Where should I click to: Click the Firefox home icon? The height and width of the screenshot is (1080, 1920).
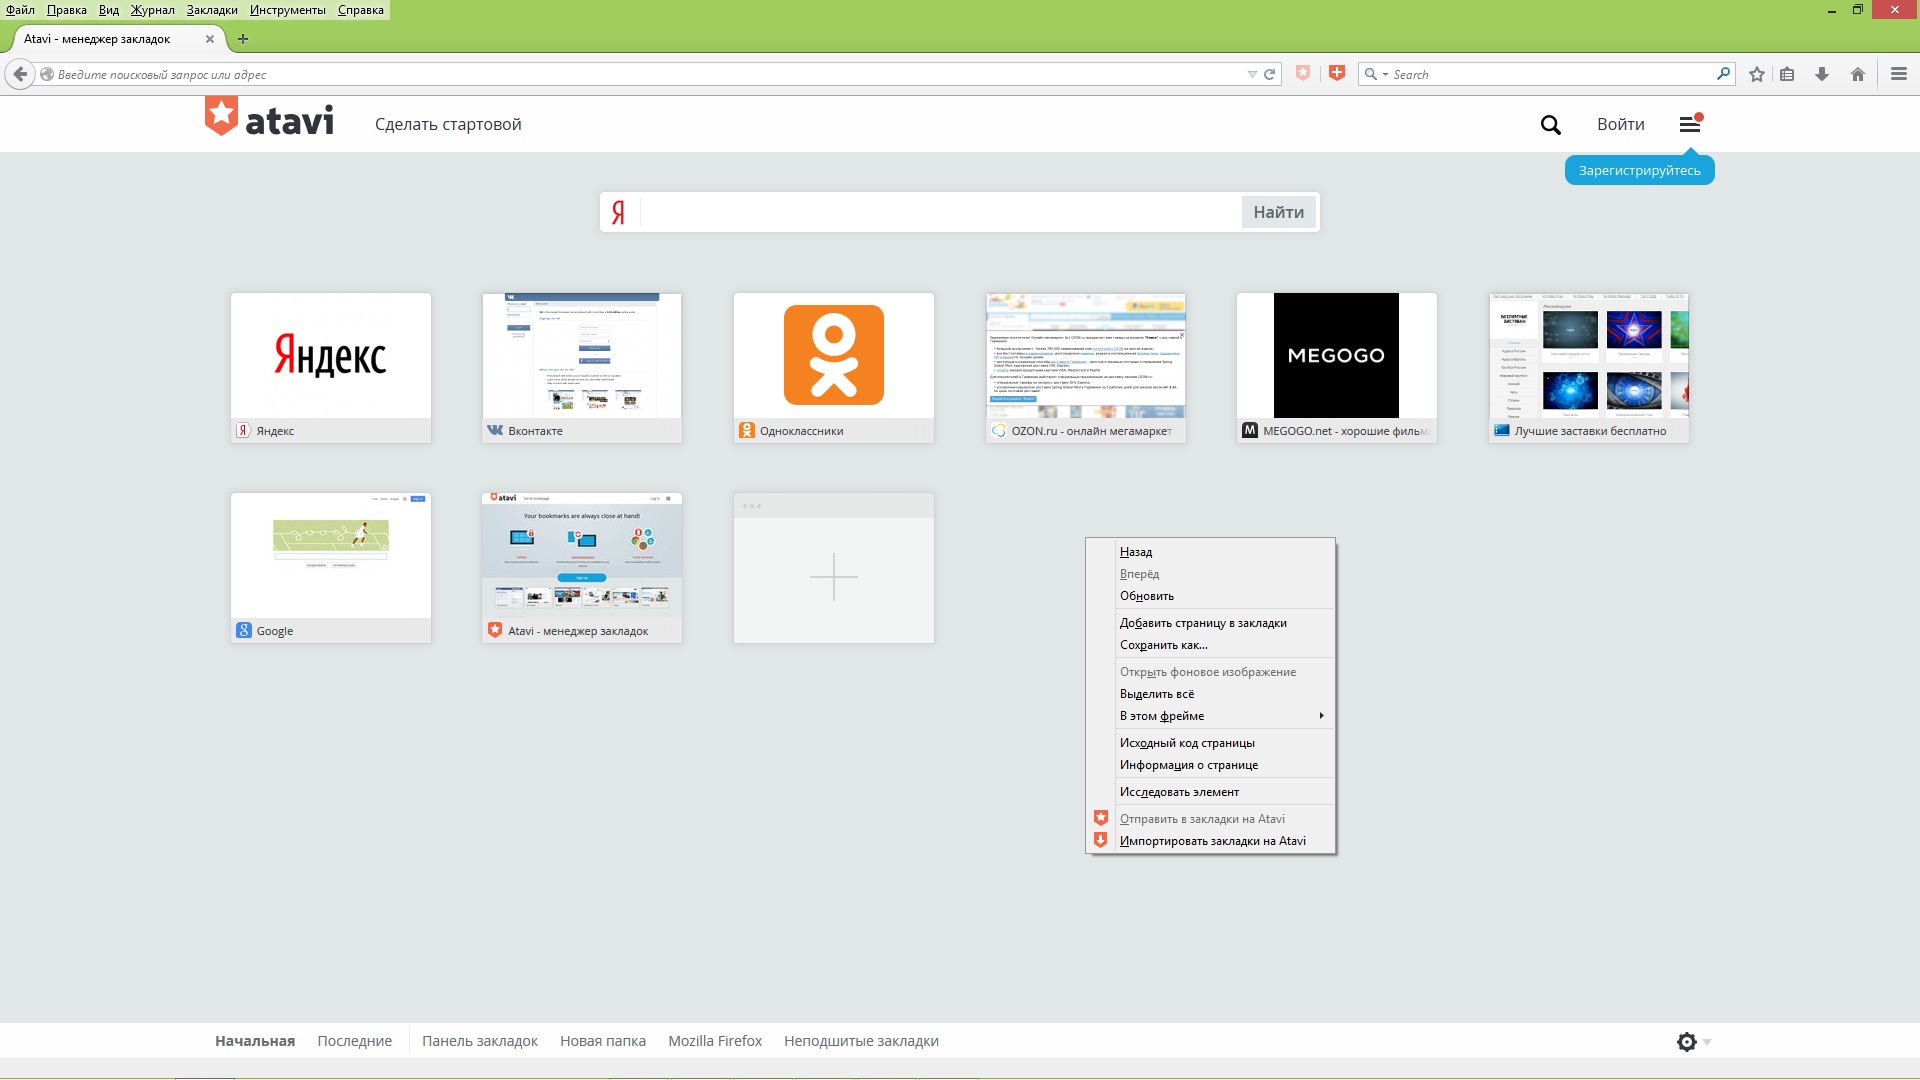click(x=1858, y=74)
